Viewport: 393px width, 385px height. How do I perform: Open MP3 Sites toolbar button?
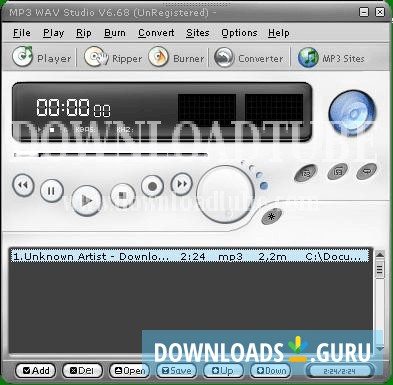(331, 58)
